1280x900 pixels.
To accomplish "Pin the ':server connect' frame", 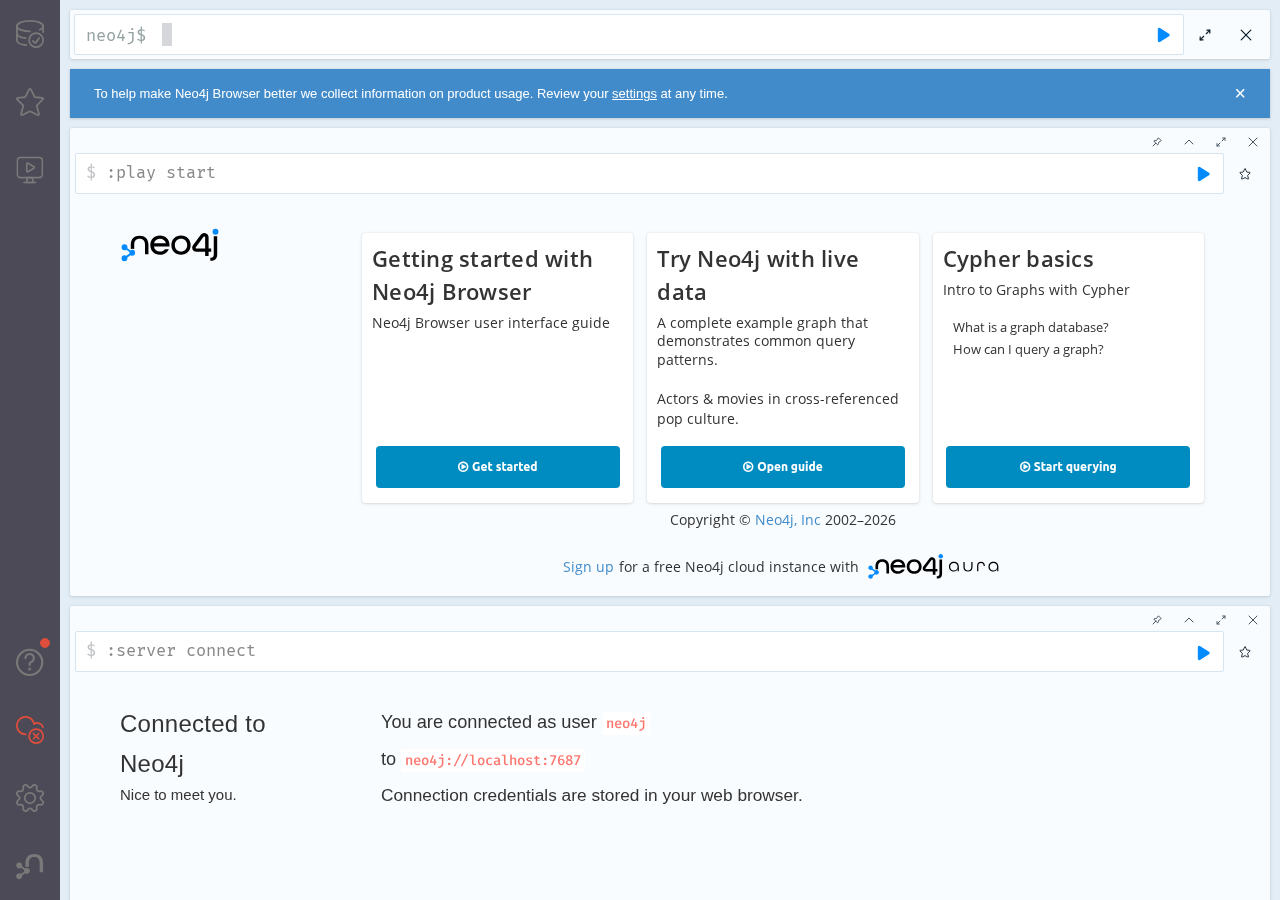I will pyautogui.click(x=1157, y=620).
